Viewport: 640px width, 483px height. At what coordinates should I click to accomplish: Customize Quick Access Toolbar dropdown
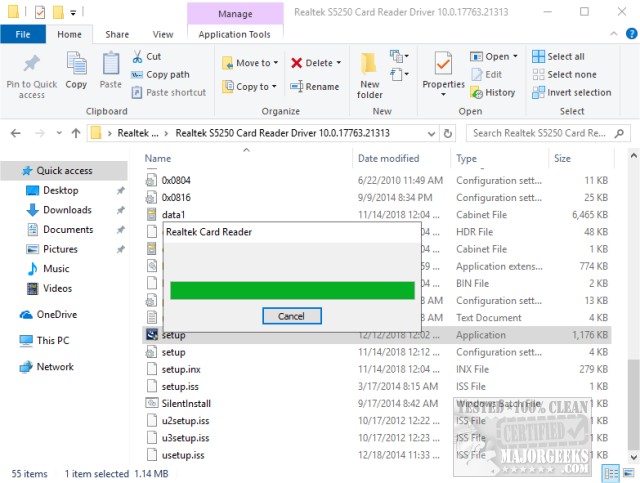pyautogui.click(x=73, y=13)
